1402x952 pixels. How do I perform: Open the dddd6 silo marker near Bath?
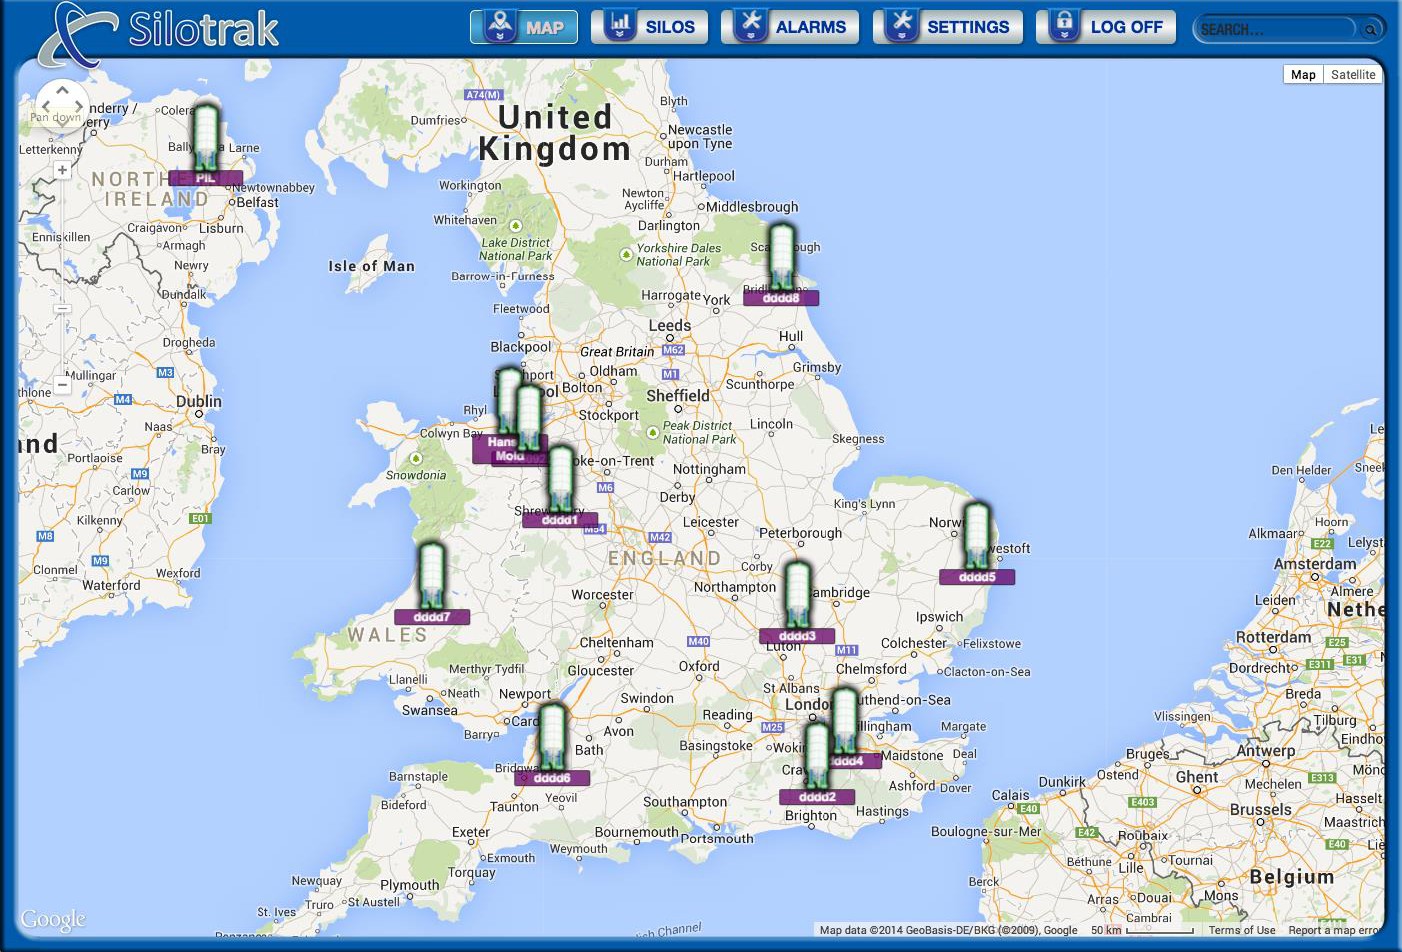click(x=552, y=740)
